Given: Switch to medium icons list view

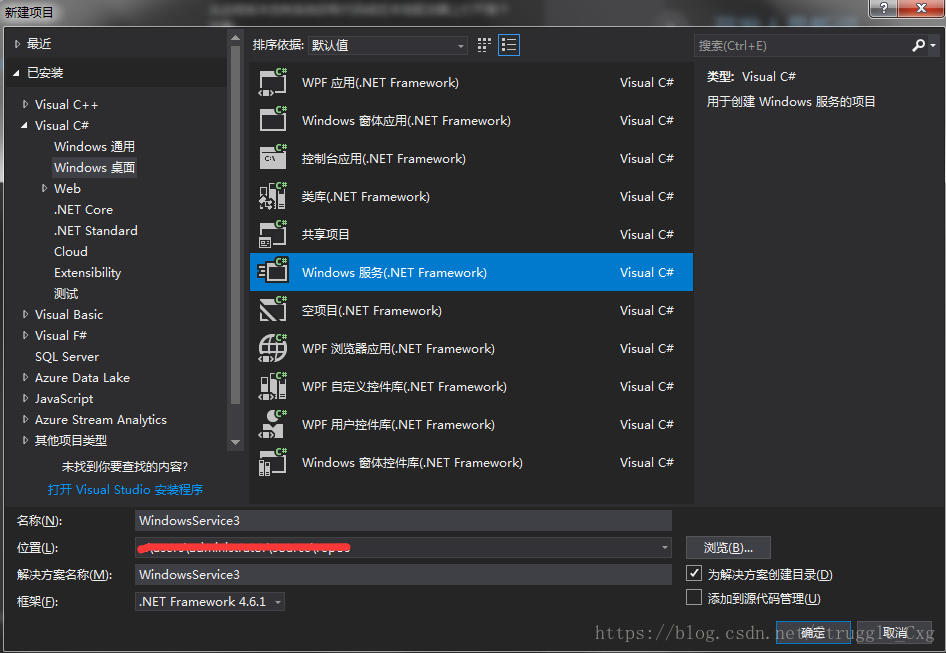Looking at the screenshot, I should pyautogui.click(x=509, y=45).
